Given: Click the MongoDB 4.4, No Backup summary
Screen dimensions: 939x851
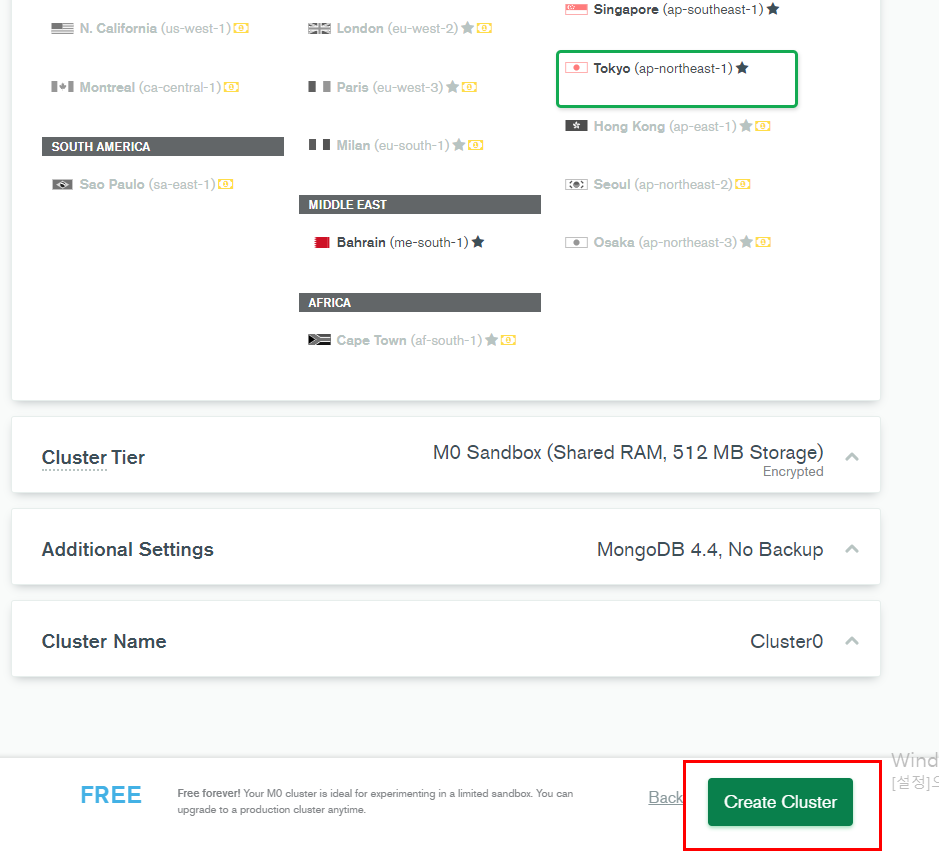Looking at the screenshot, I should 710,549.
